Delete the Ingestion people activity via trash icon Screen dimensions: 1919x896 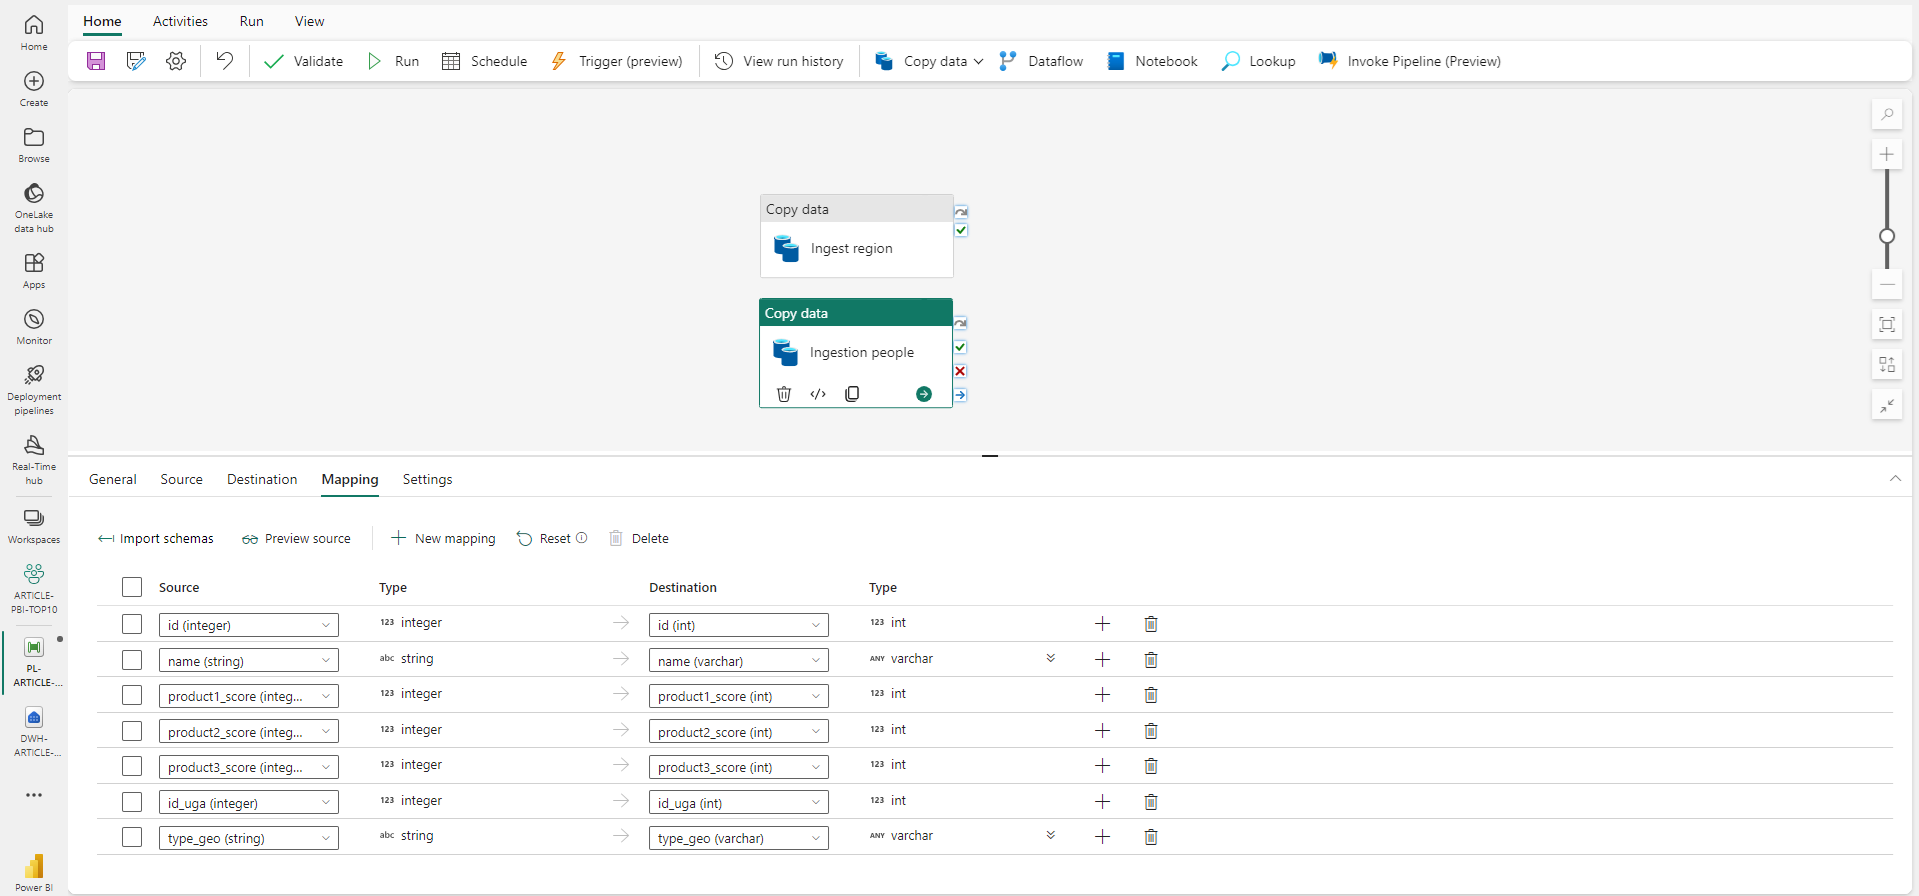(x=784, y=394)
